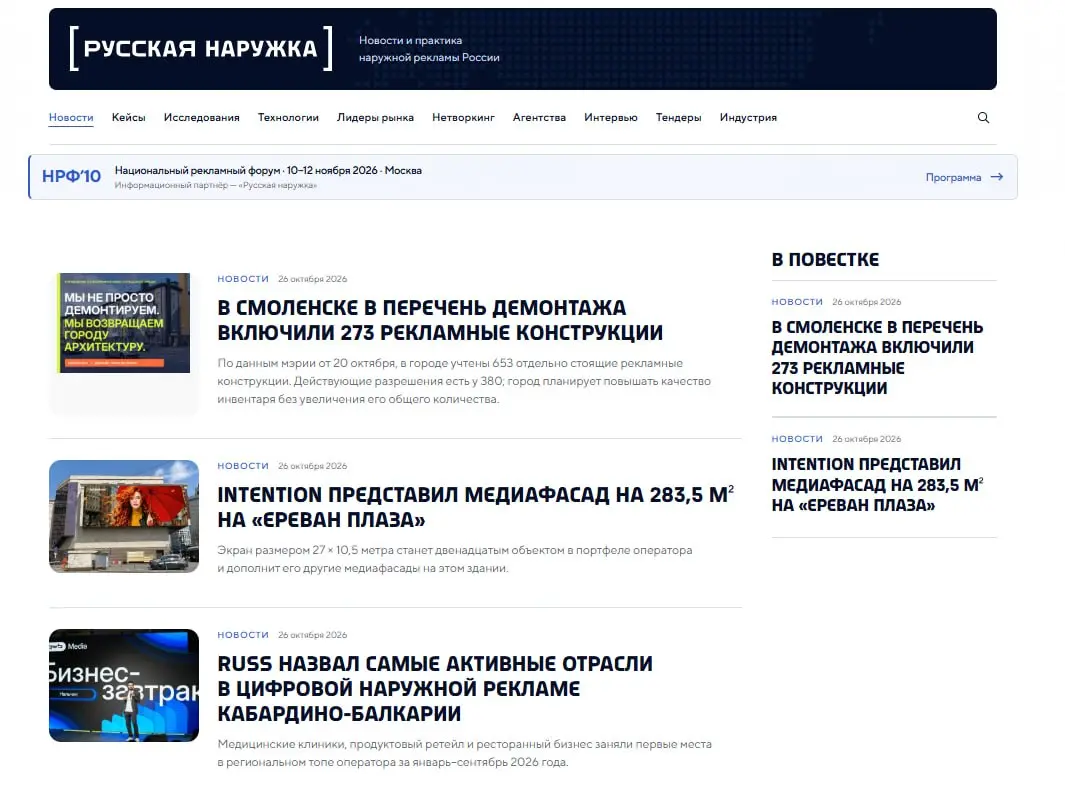Click the Национальный рекламный форум banner text
Viewport: 1065px width, 787px height.
pyautogui.click(x=268, y=170)
